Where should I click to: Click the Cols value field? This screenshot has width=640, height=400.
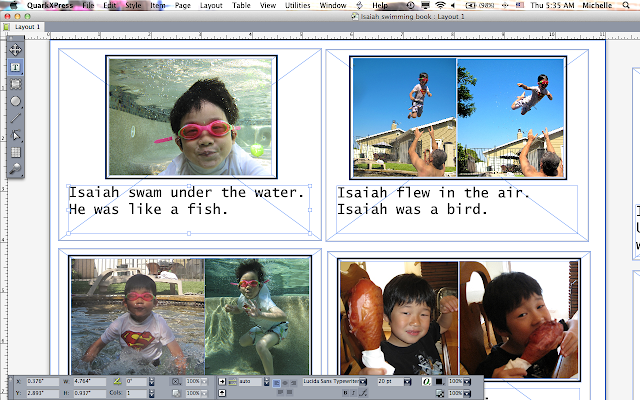click(x=136, y=393)
